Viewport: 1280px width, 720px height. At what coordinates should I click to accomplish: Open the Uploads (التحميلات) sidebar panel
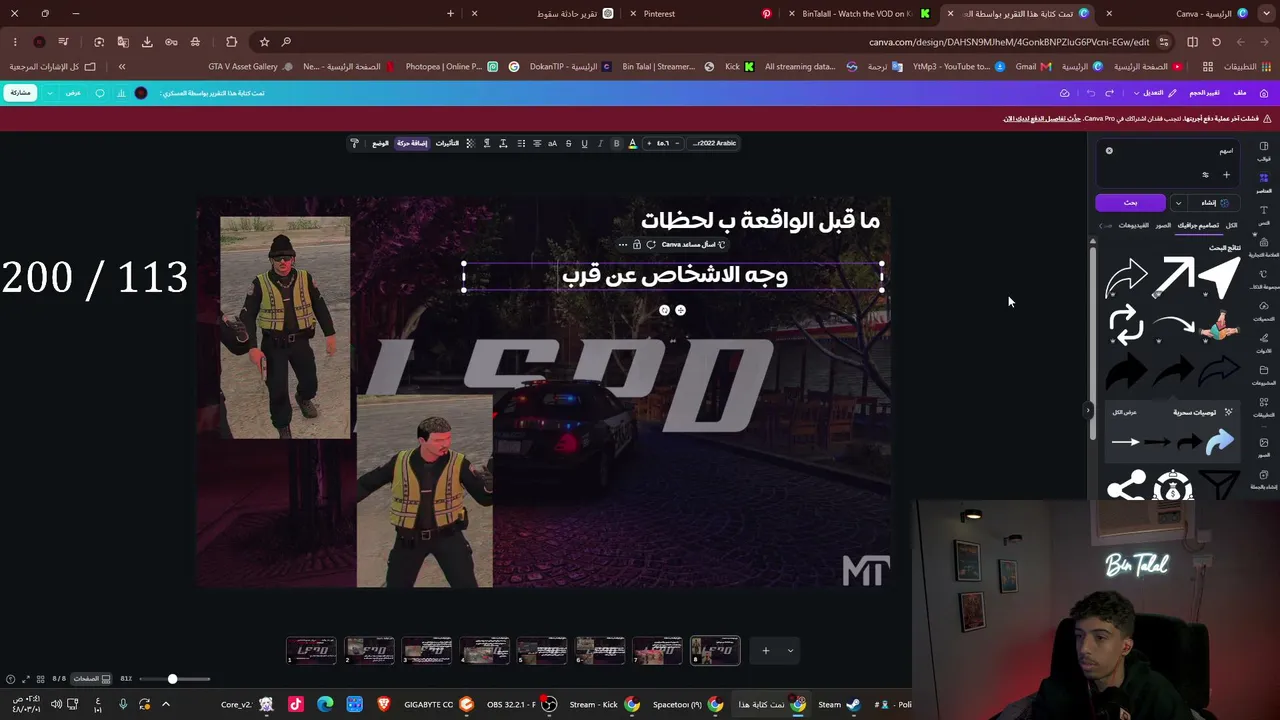coord(1264,310)
